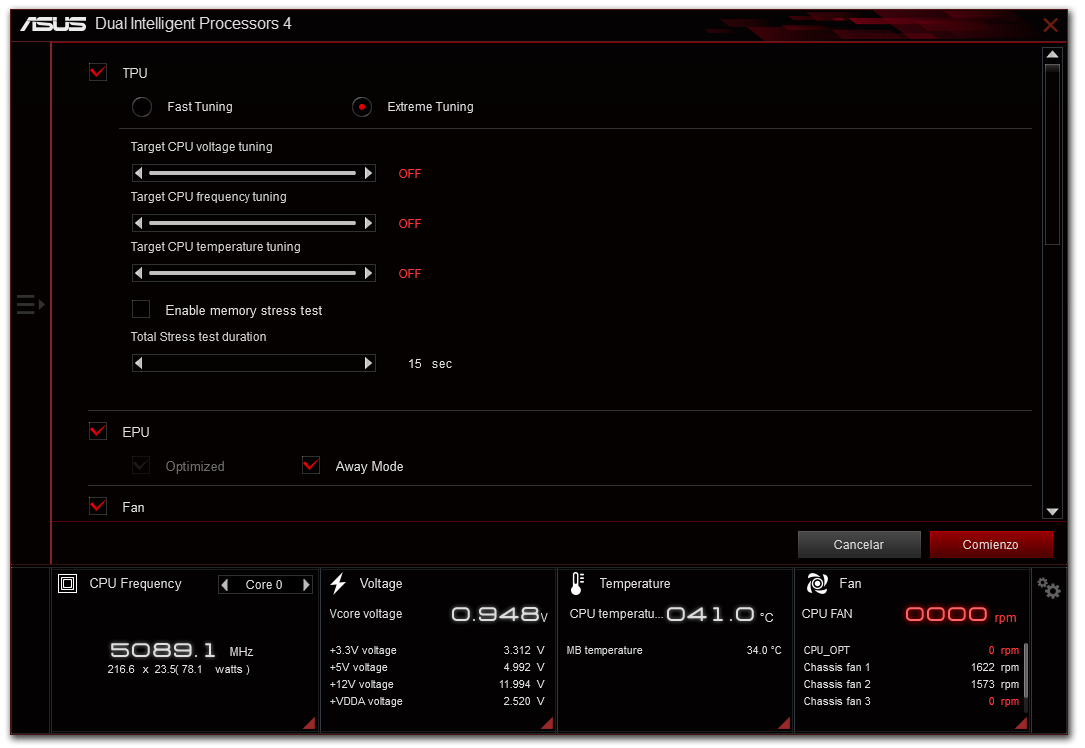Toggle the Optimized checkbox
Screen dimensions: 1085x748
pyautogui.click(x=141, y=465)
